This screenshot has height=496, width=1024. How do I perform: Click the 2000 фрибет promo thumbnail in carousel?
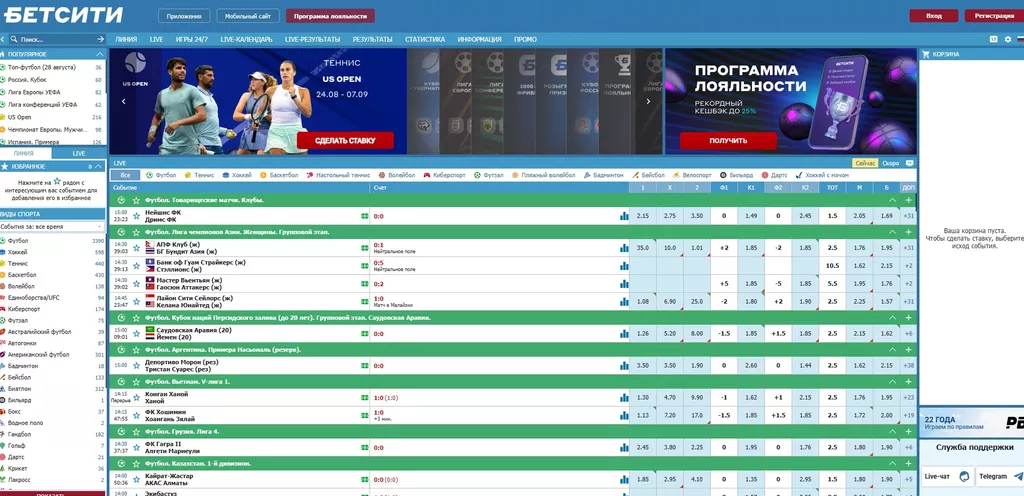[519, 101]
